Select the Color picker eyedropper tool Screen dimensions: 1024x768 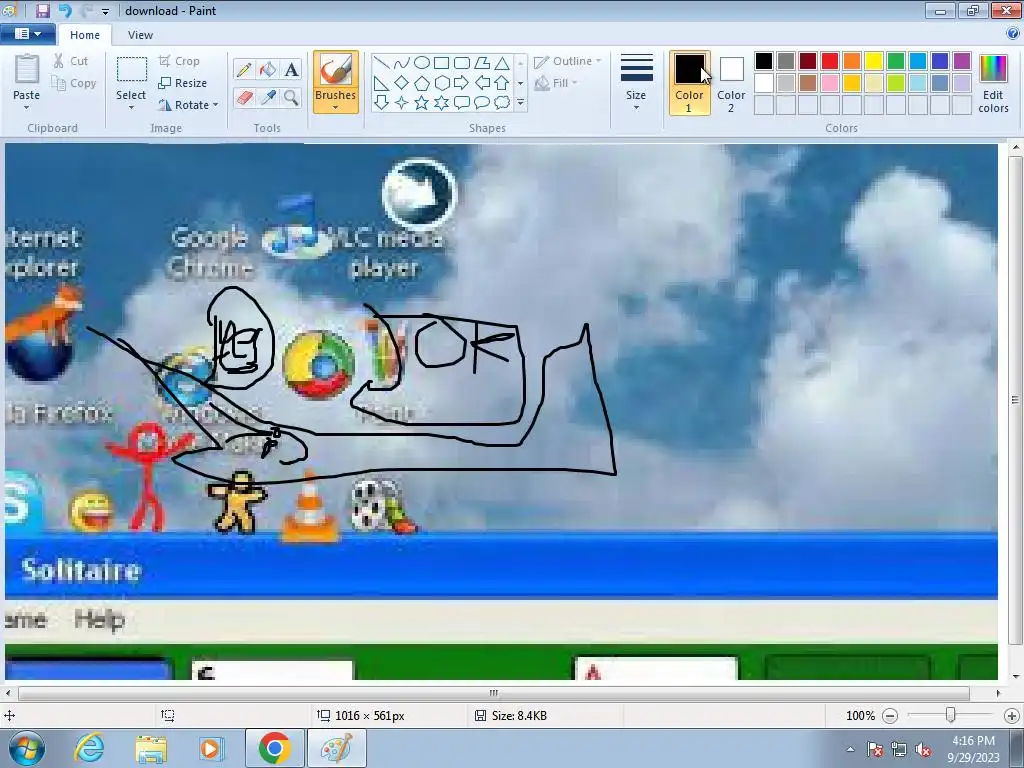pos(268,98)
